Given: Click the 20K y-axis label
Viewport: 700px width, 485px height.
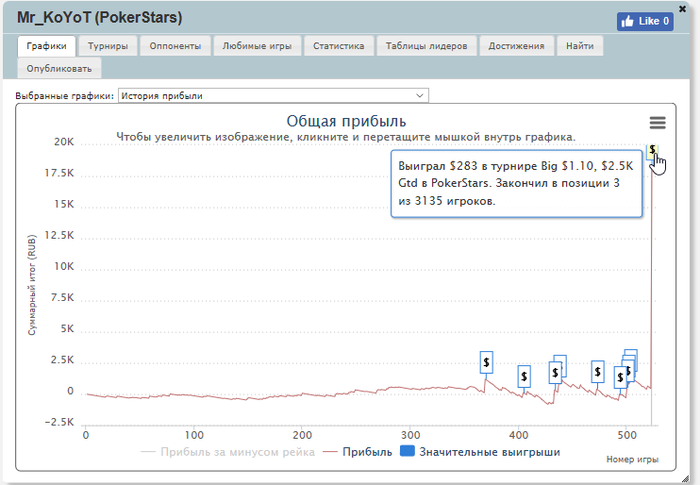Looking at the screenshot, I should click(x=64, y=142).
